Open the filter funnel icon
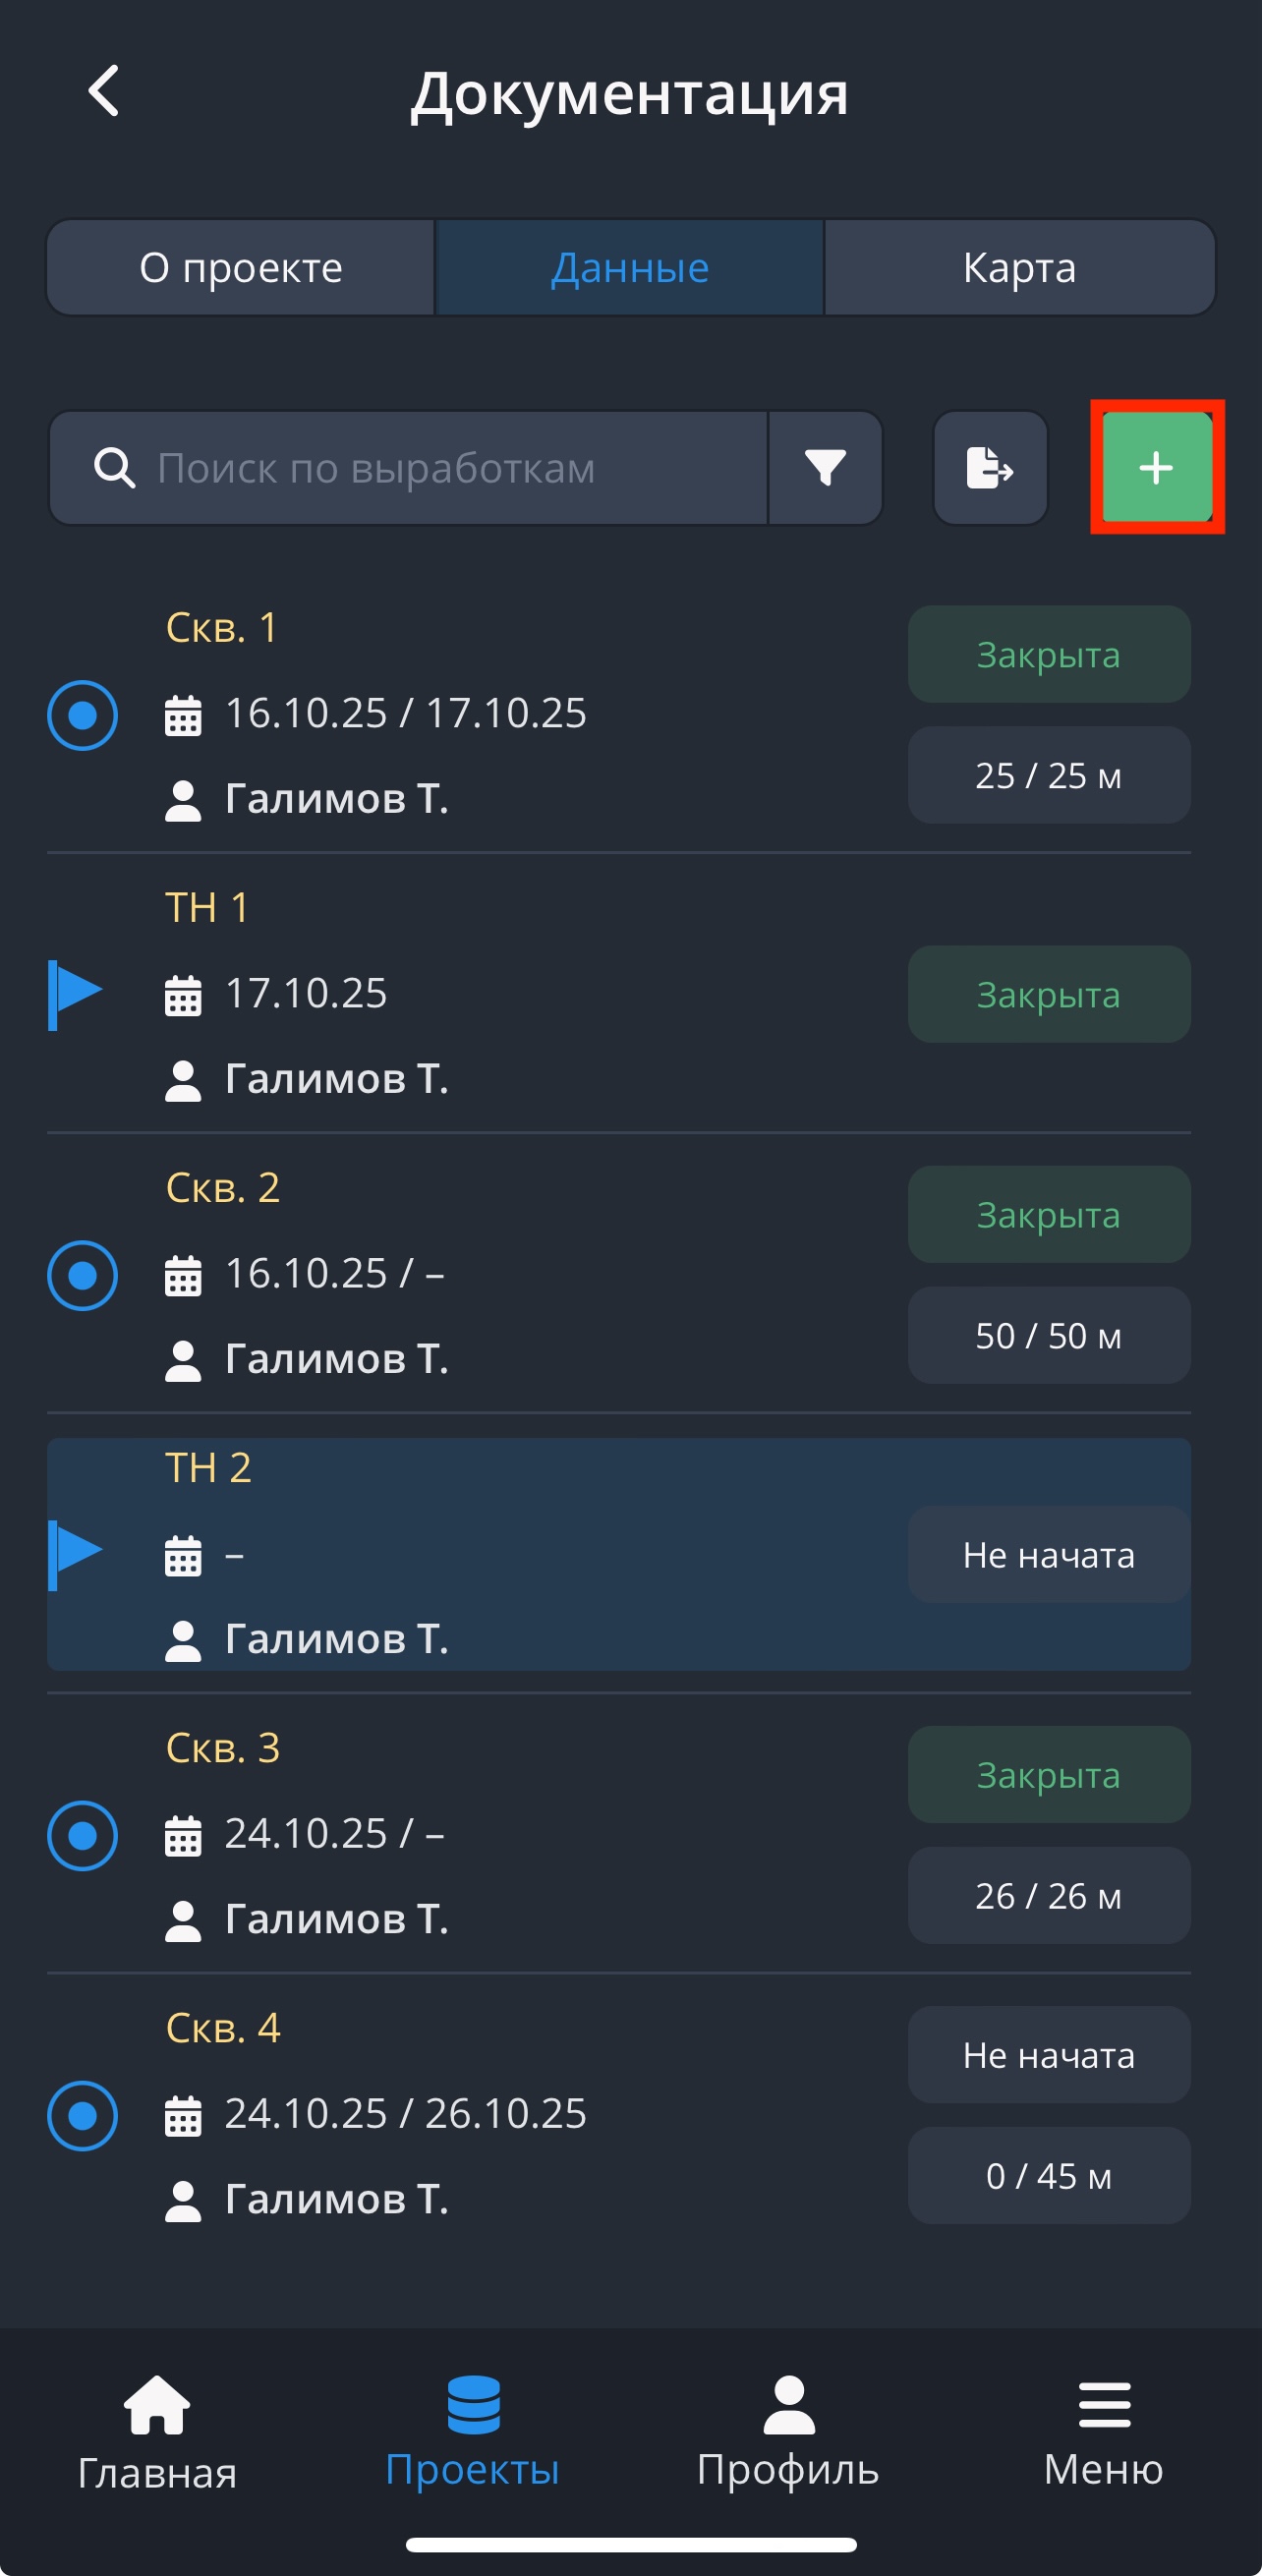This screenshot has width=1262, height=2576. pos(825,467)
